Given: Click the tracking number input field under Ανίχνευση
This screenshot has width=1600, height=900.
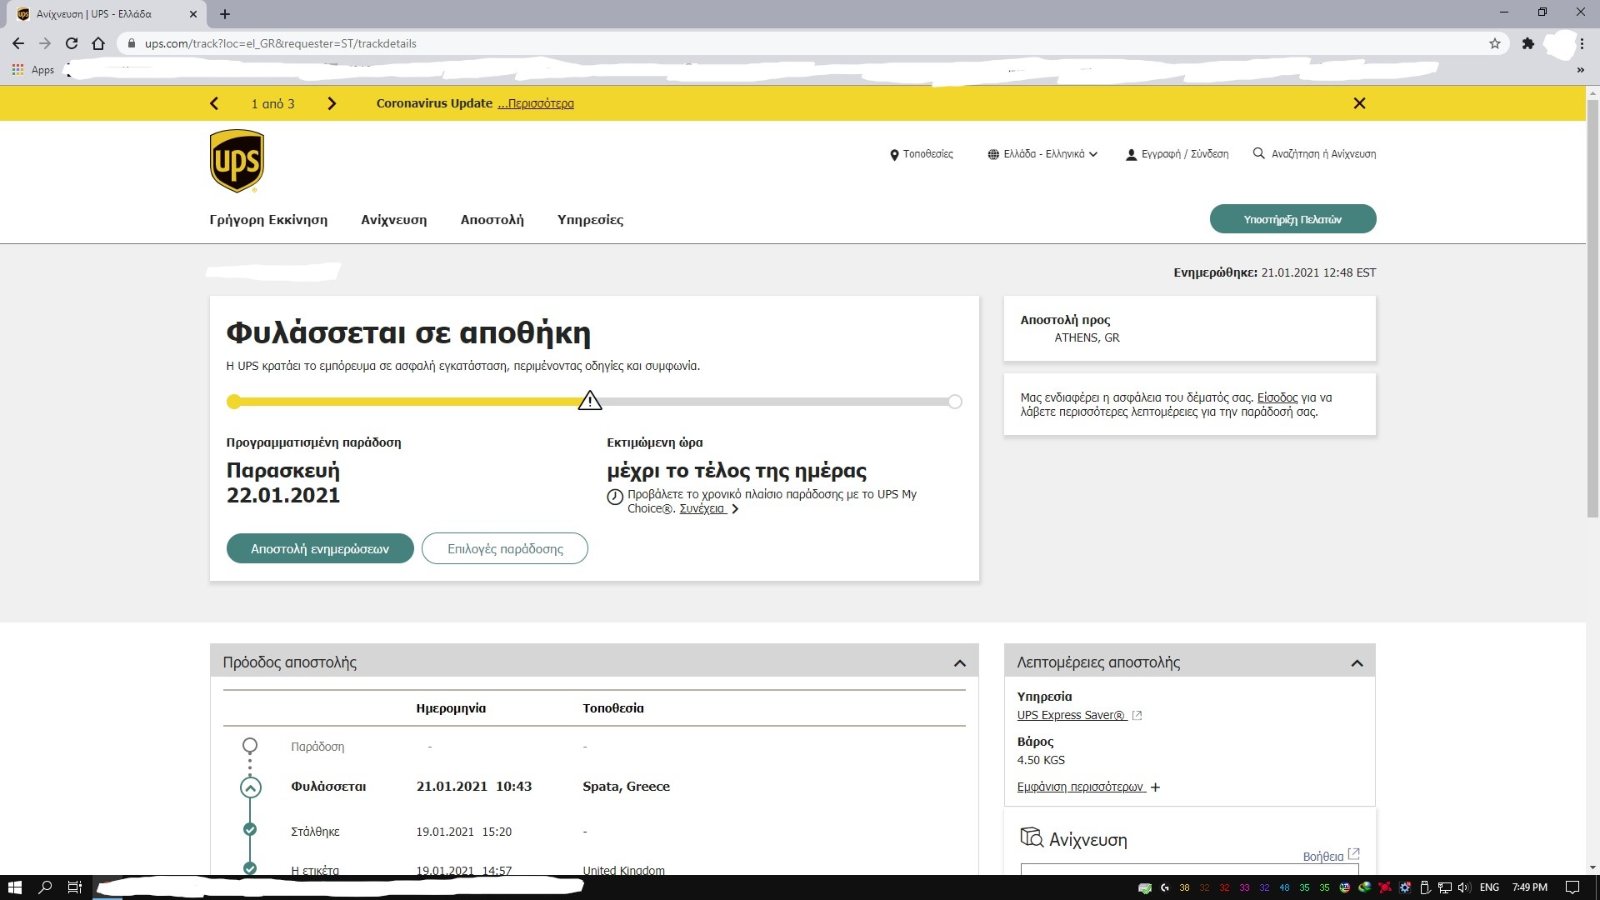Looking at the screenshot, I should 1190,869.
